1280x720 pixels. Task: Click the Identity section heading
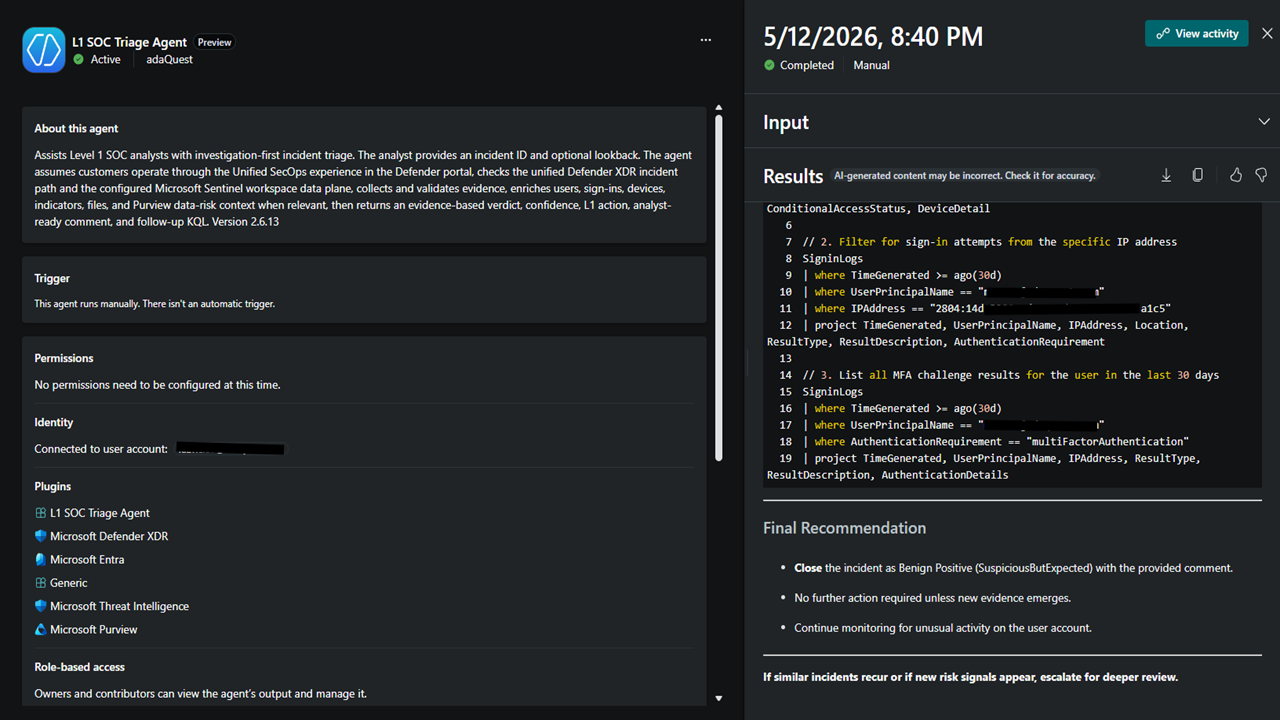[54, 422]
